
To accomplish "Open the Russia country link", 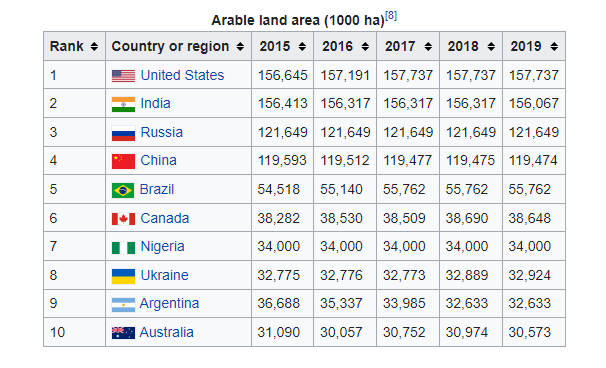I will click(x=162, y=132).
